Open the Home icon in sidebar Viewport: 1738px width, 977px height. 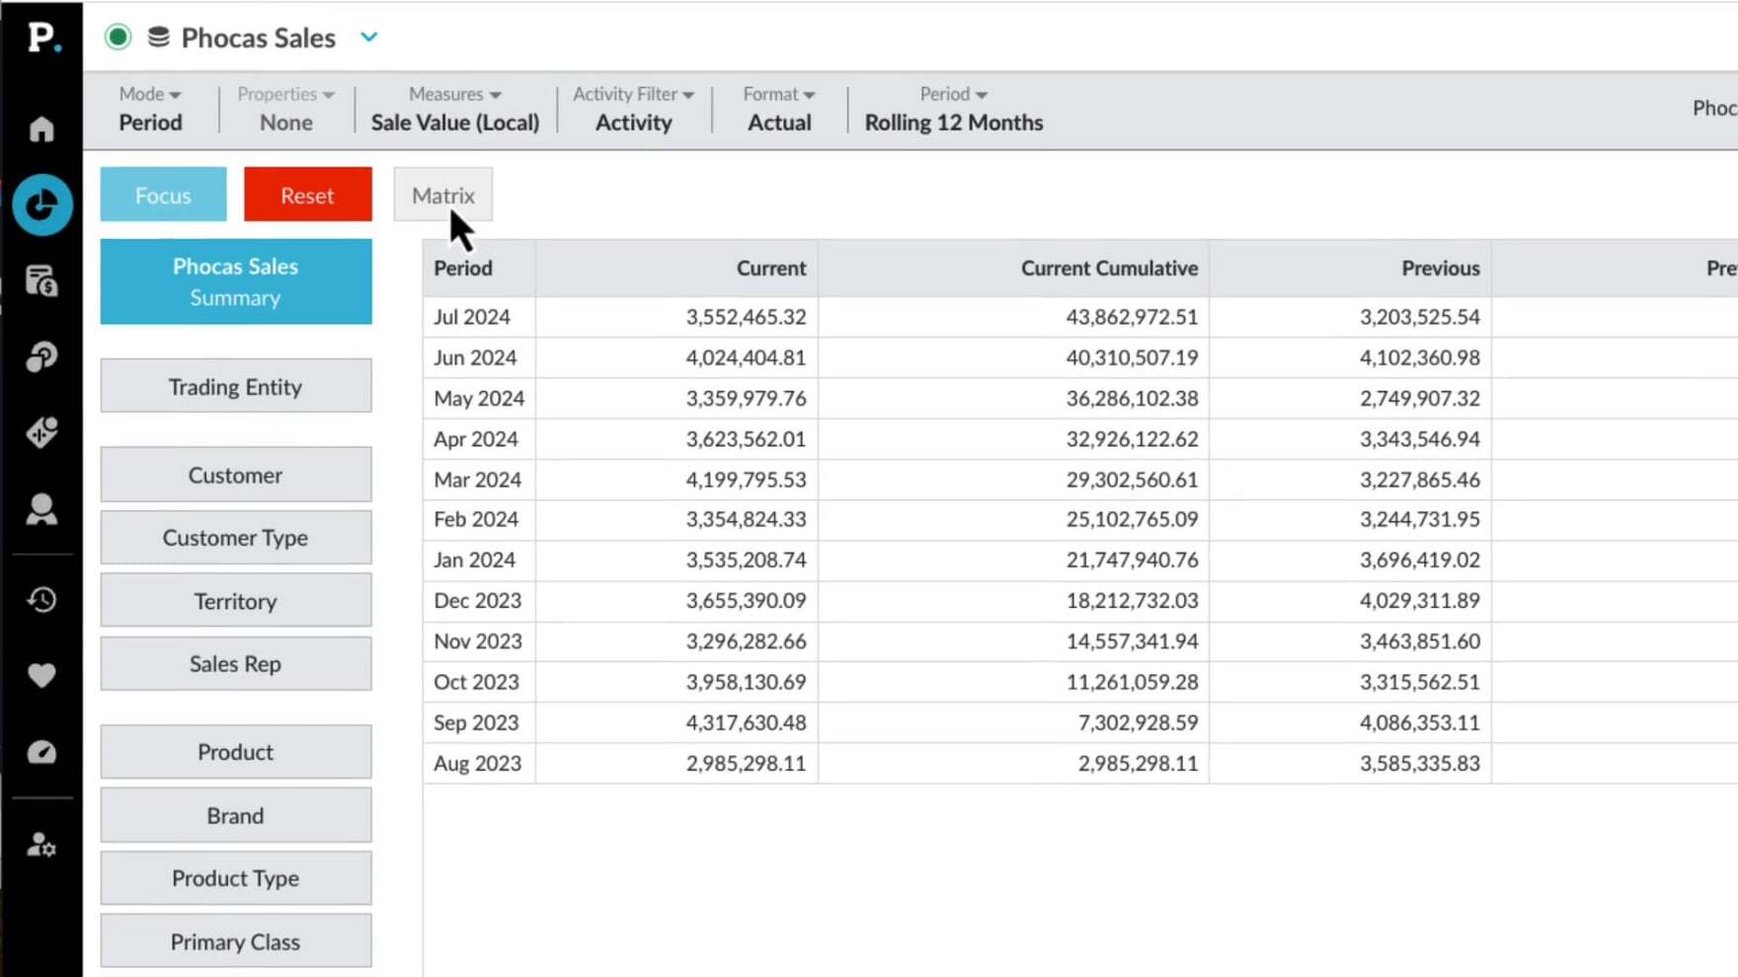click(x=41, y=129)
